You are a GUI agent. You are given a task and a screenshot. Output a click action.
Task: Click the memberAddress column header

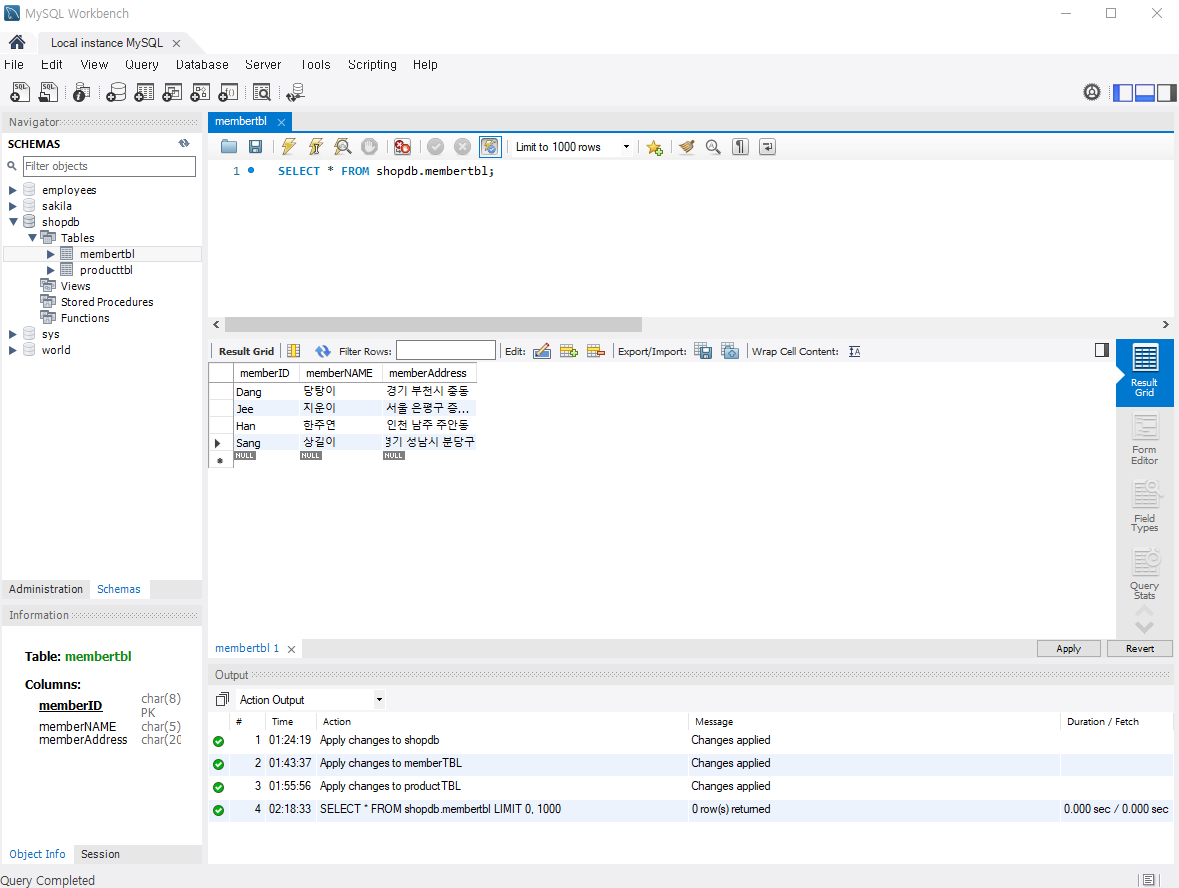click(428, 373)
